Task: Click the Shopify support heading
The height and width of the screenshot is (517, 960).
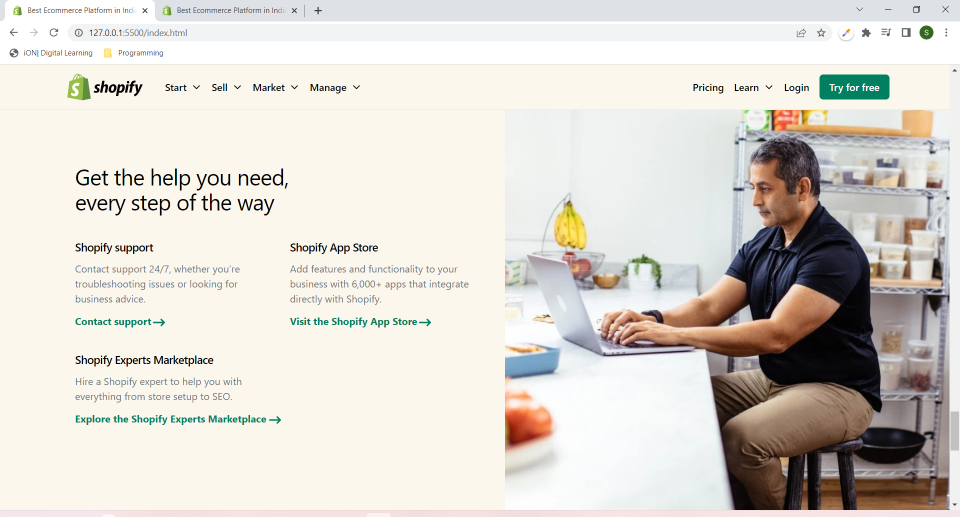Action: coord(114,247)
